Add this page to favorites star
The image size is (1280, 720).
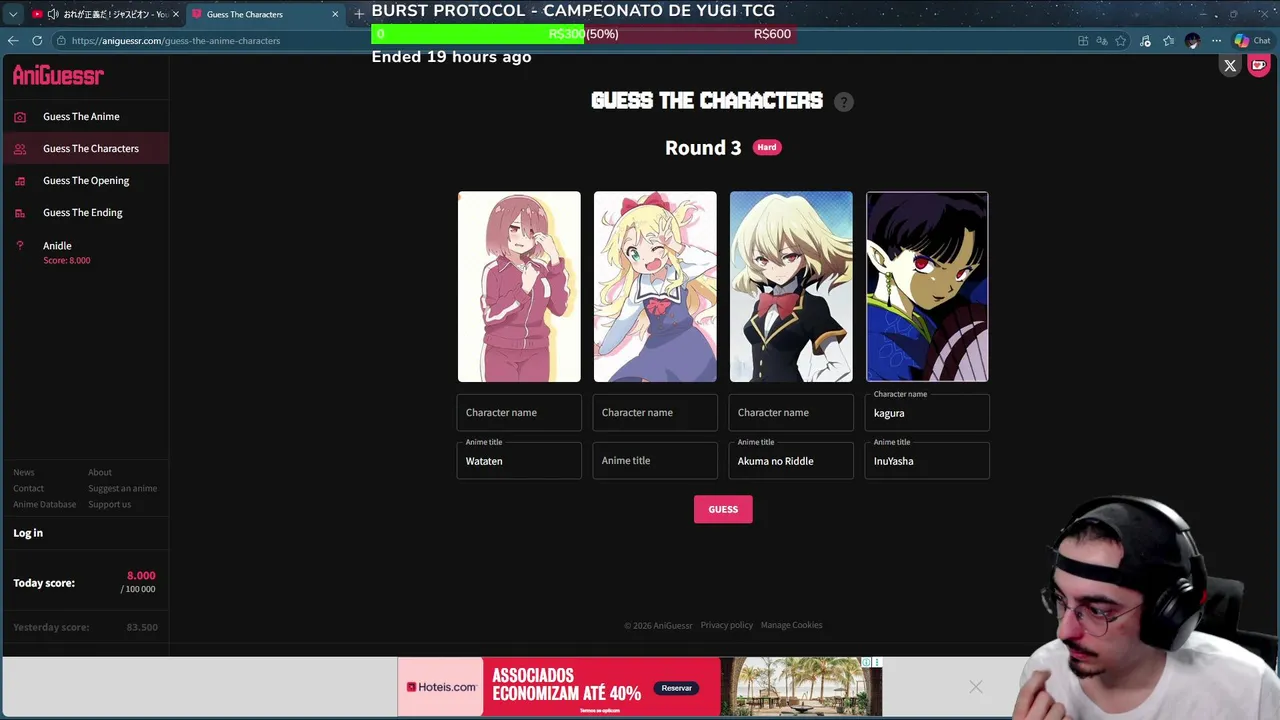click(1121, 41)
